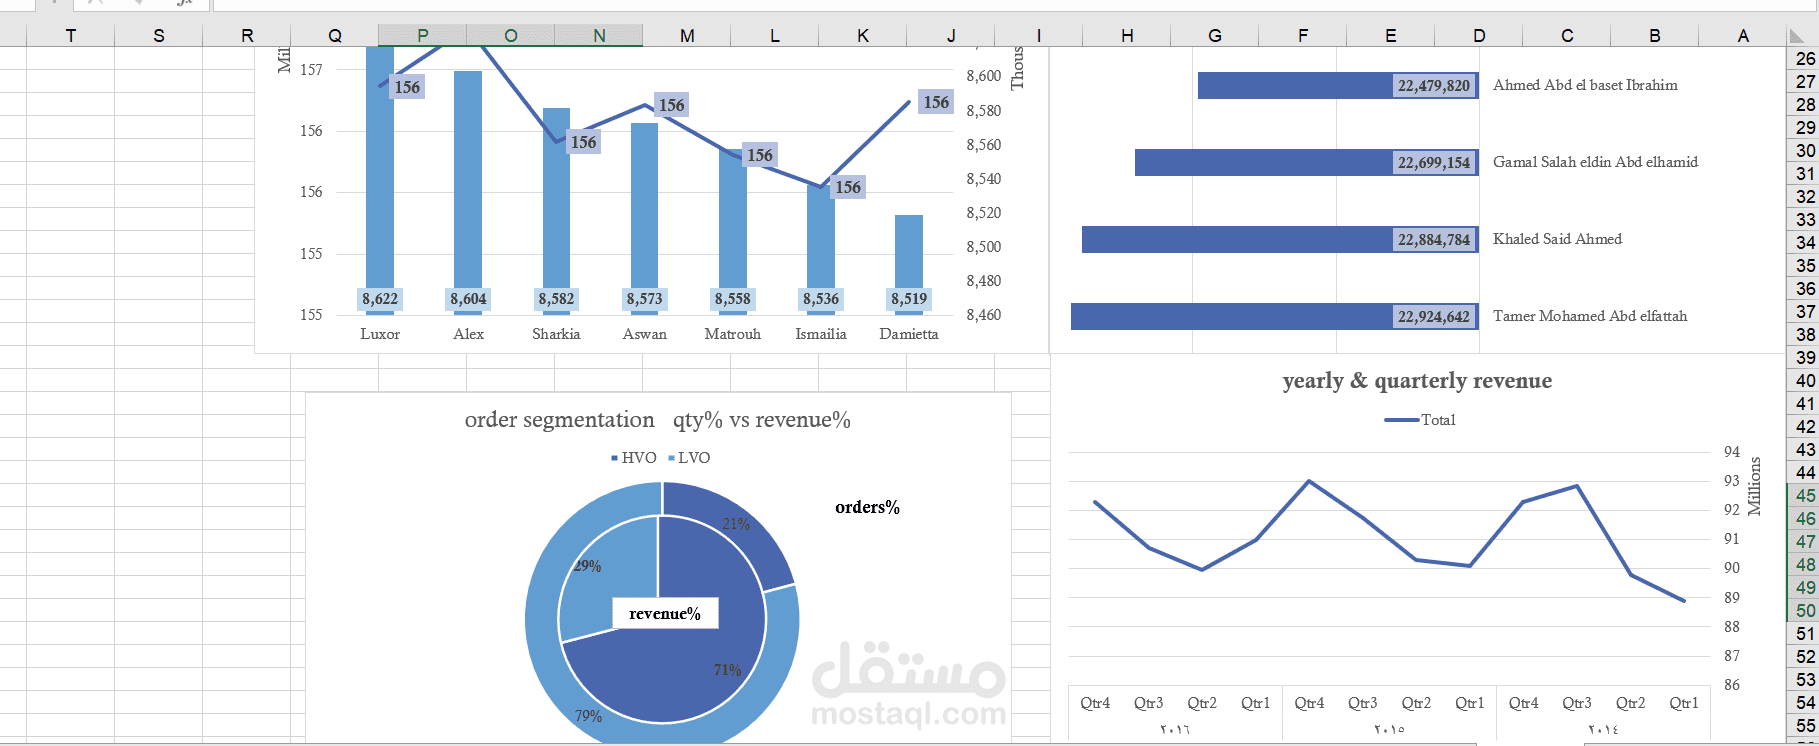Screen dimensions: 1819x746
Task: Select the 22,699,154 data label
Action: [x=1434, y=163]
